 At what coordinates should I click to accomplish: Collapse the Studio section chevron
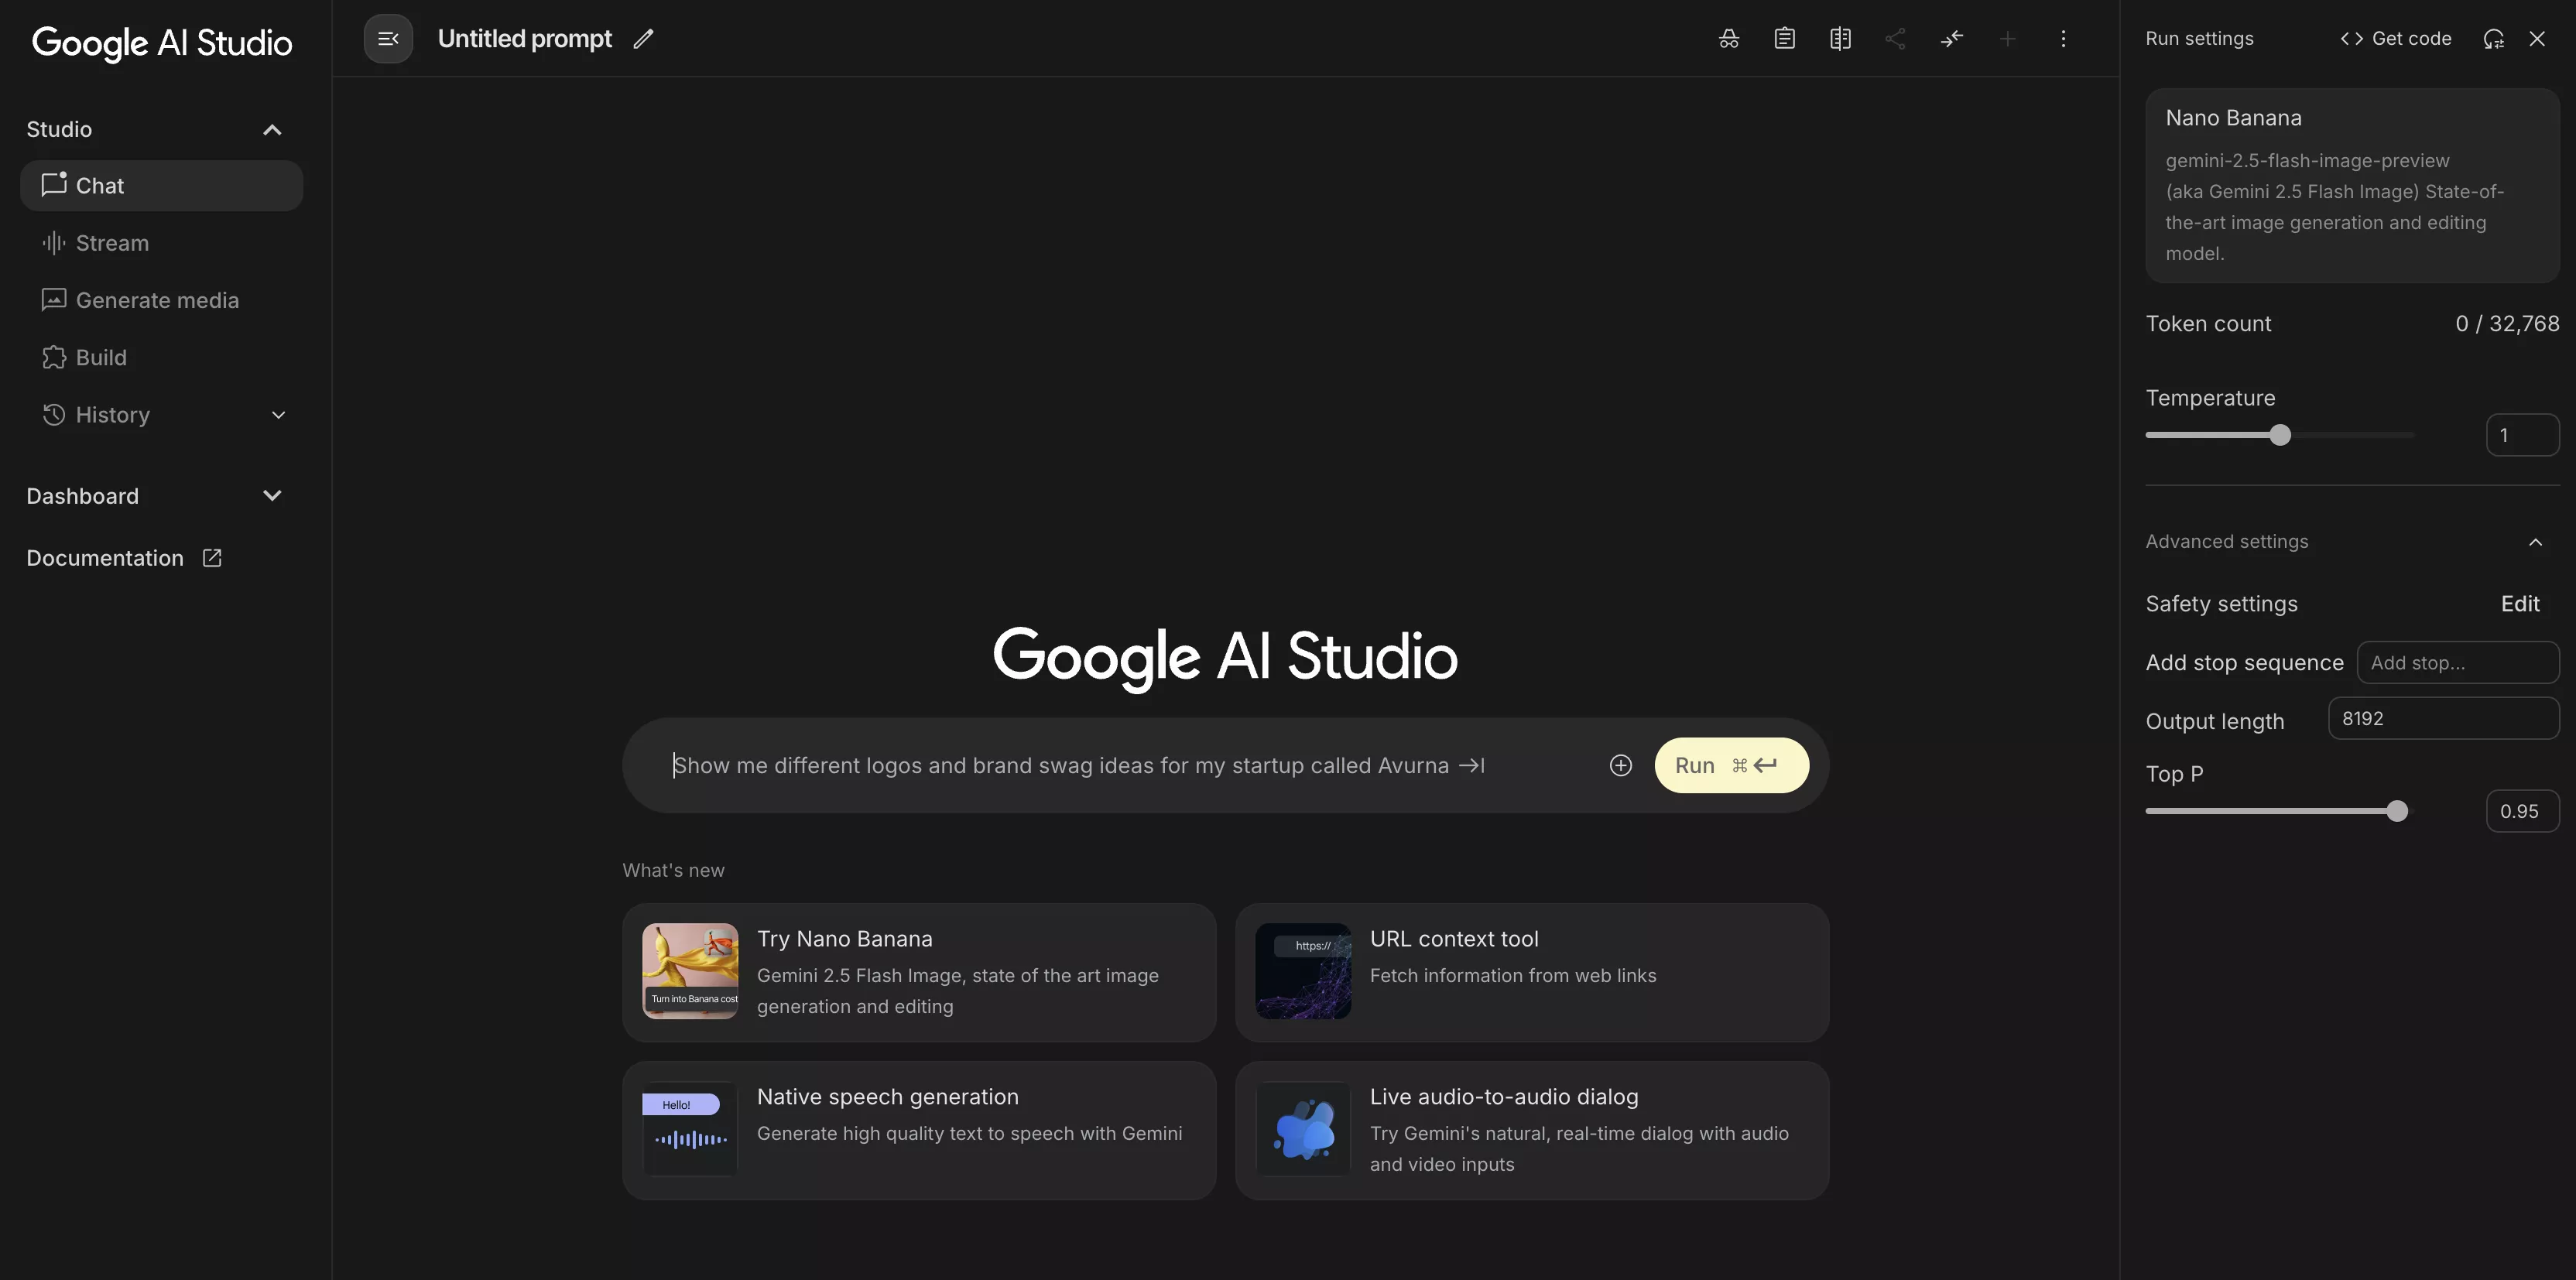point(272,130)
